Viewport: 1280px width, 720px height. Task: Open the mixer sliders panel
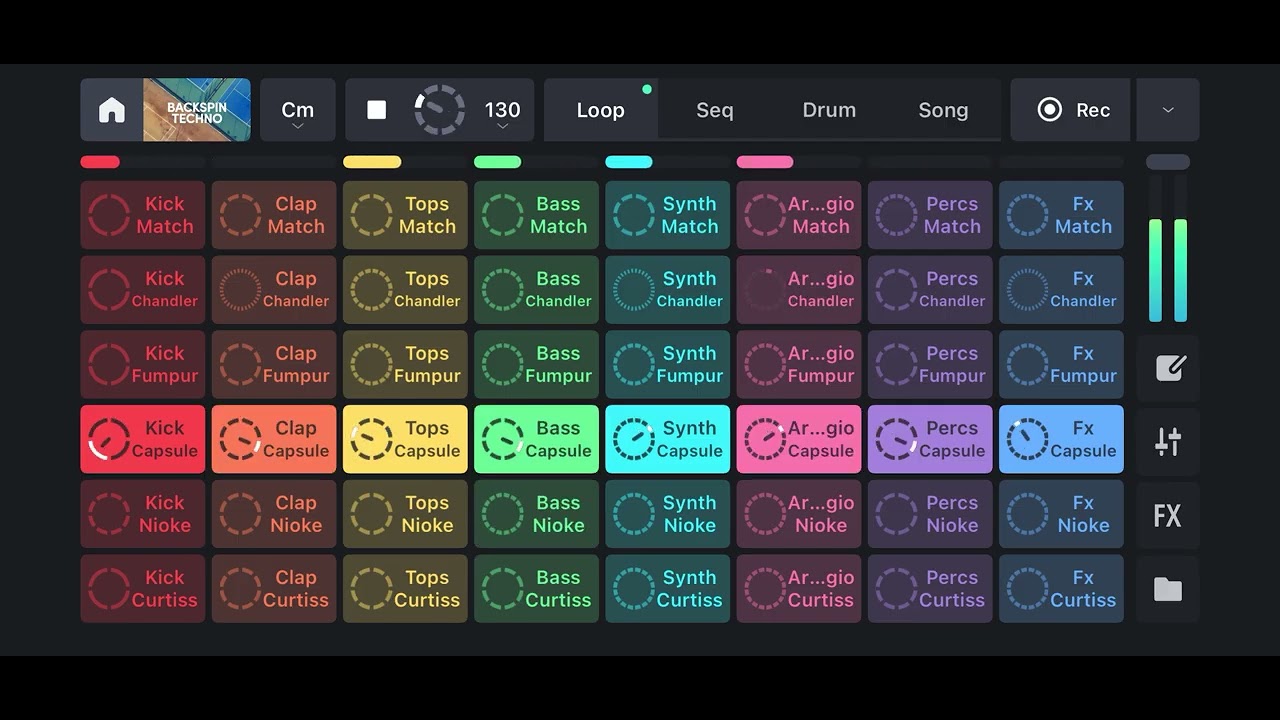click(1168, 441)
